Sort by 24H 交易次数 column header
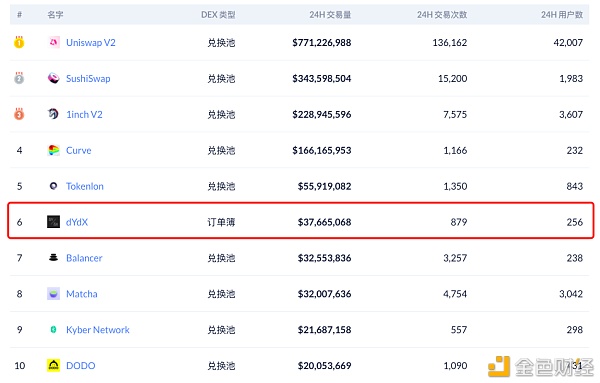 (x=442, y=15)
